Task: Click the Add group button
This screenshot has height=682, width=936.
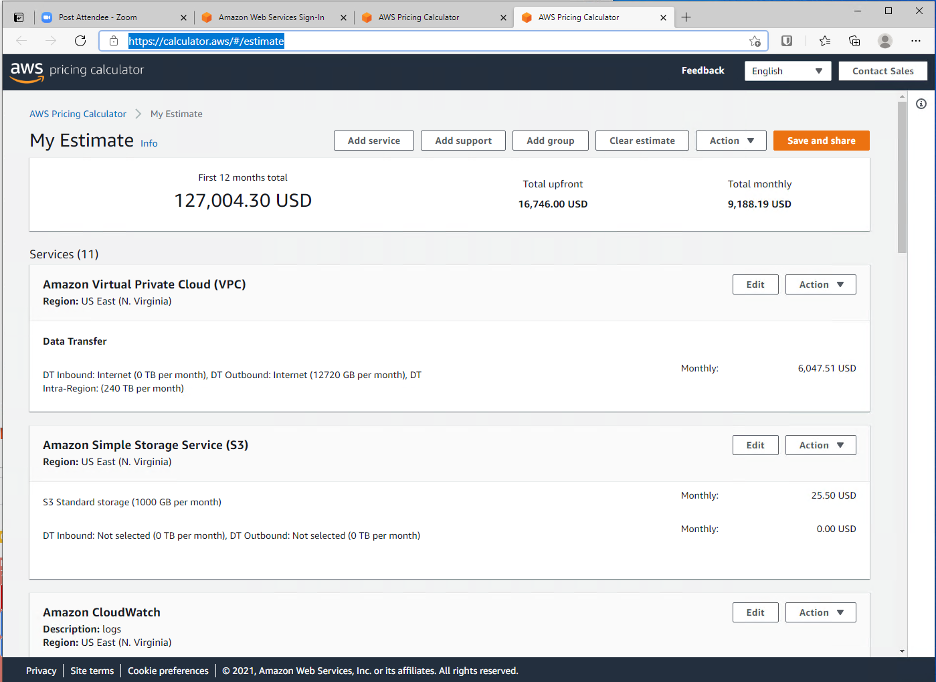Action: tap(550, 141)
